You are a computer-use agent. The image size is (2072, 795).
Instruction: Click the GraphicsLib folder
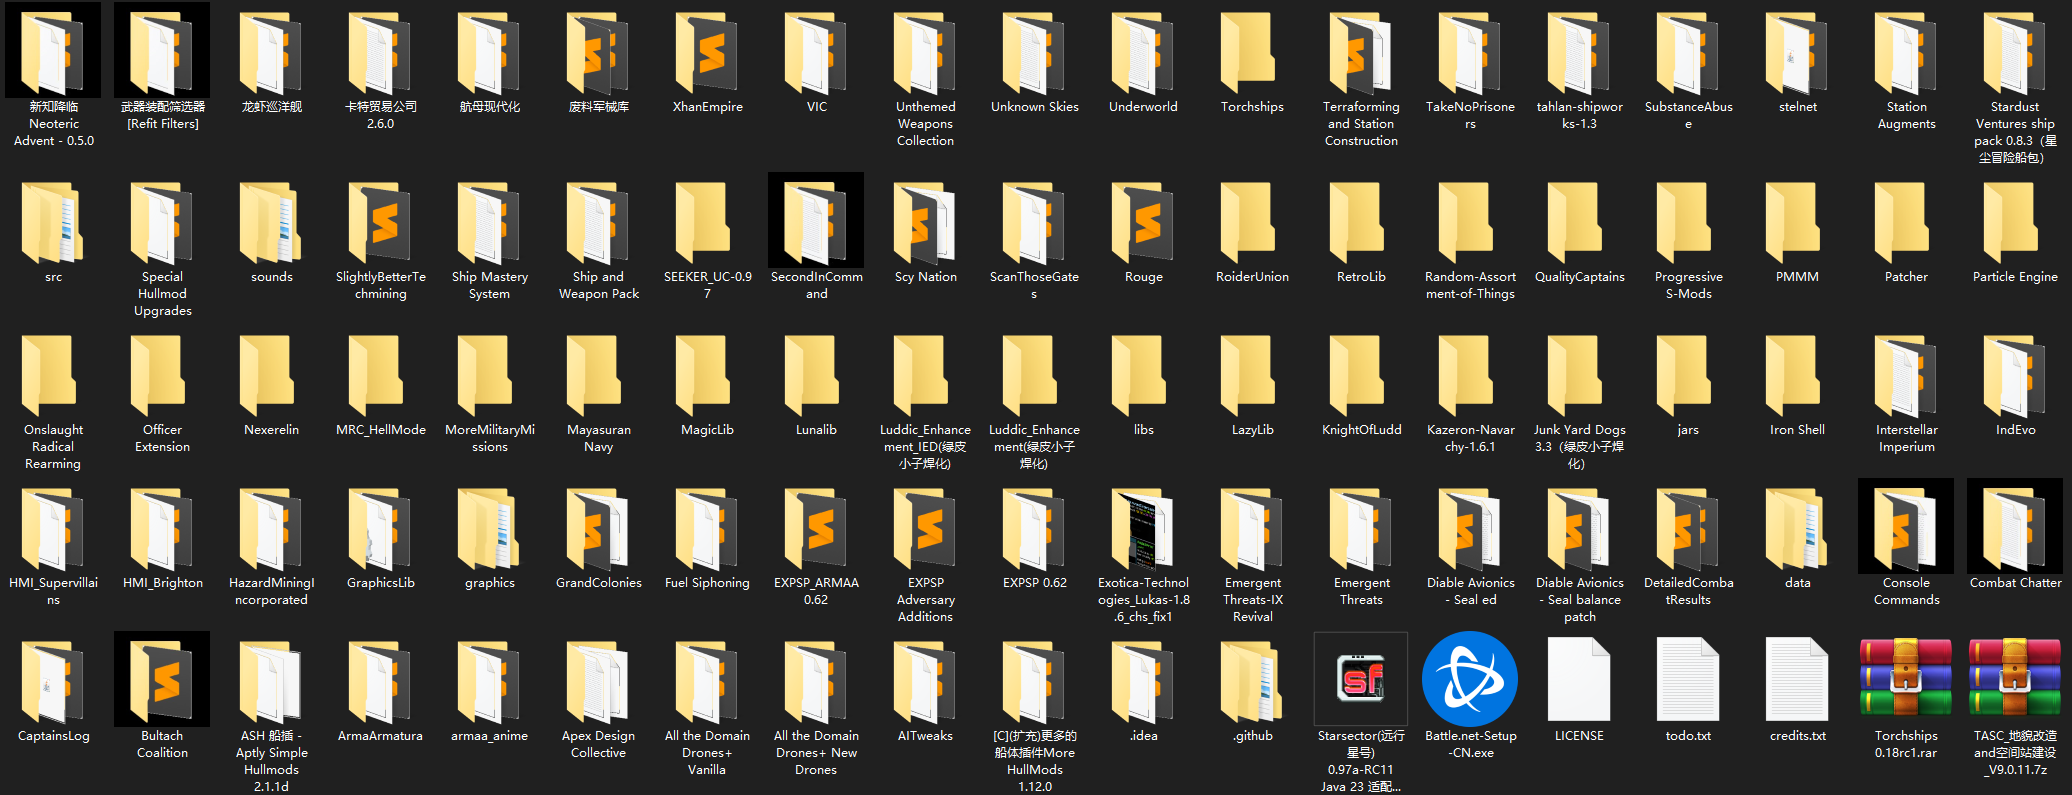(380, 529)
